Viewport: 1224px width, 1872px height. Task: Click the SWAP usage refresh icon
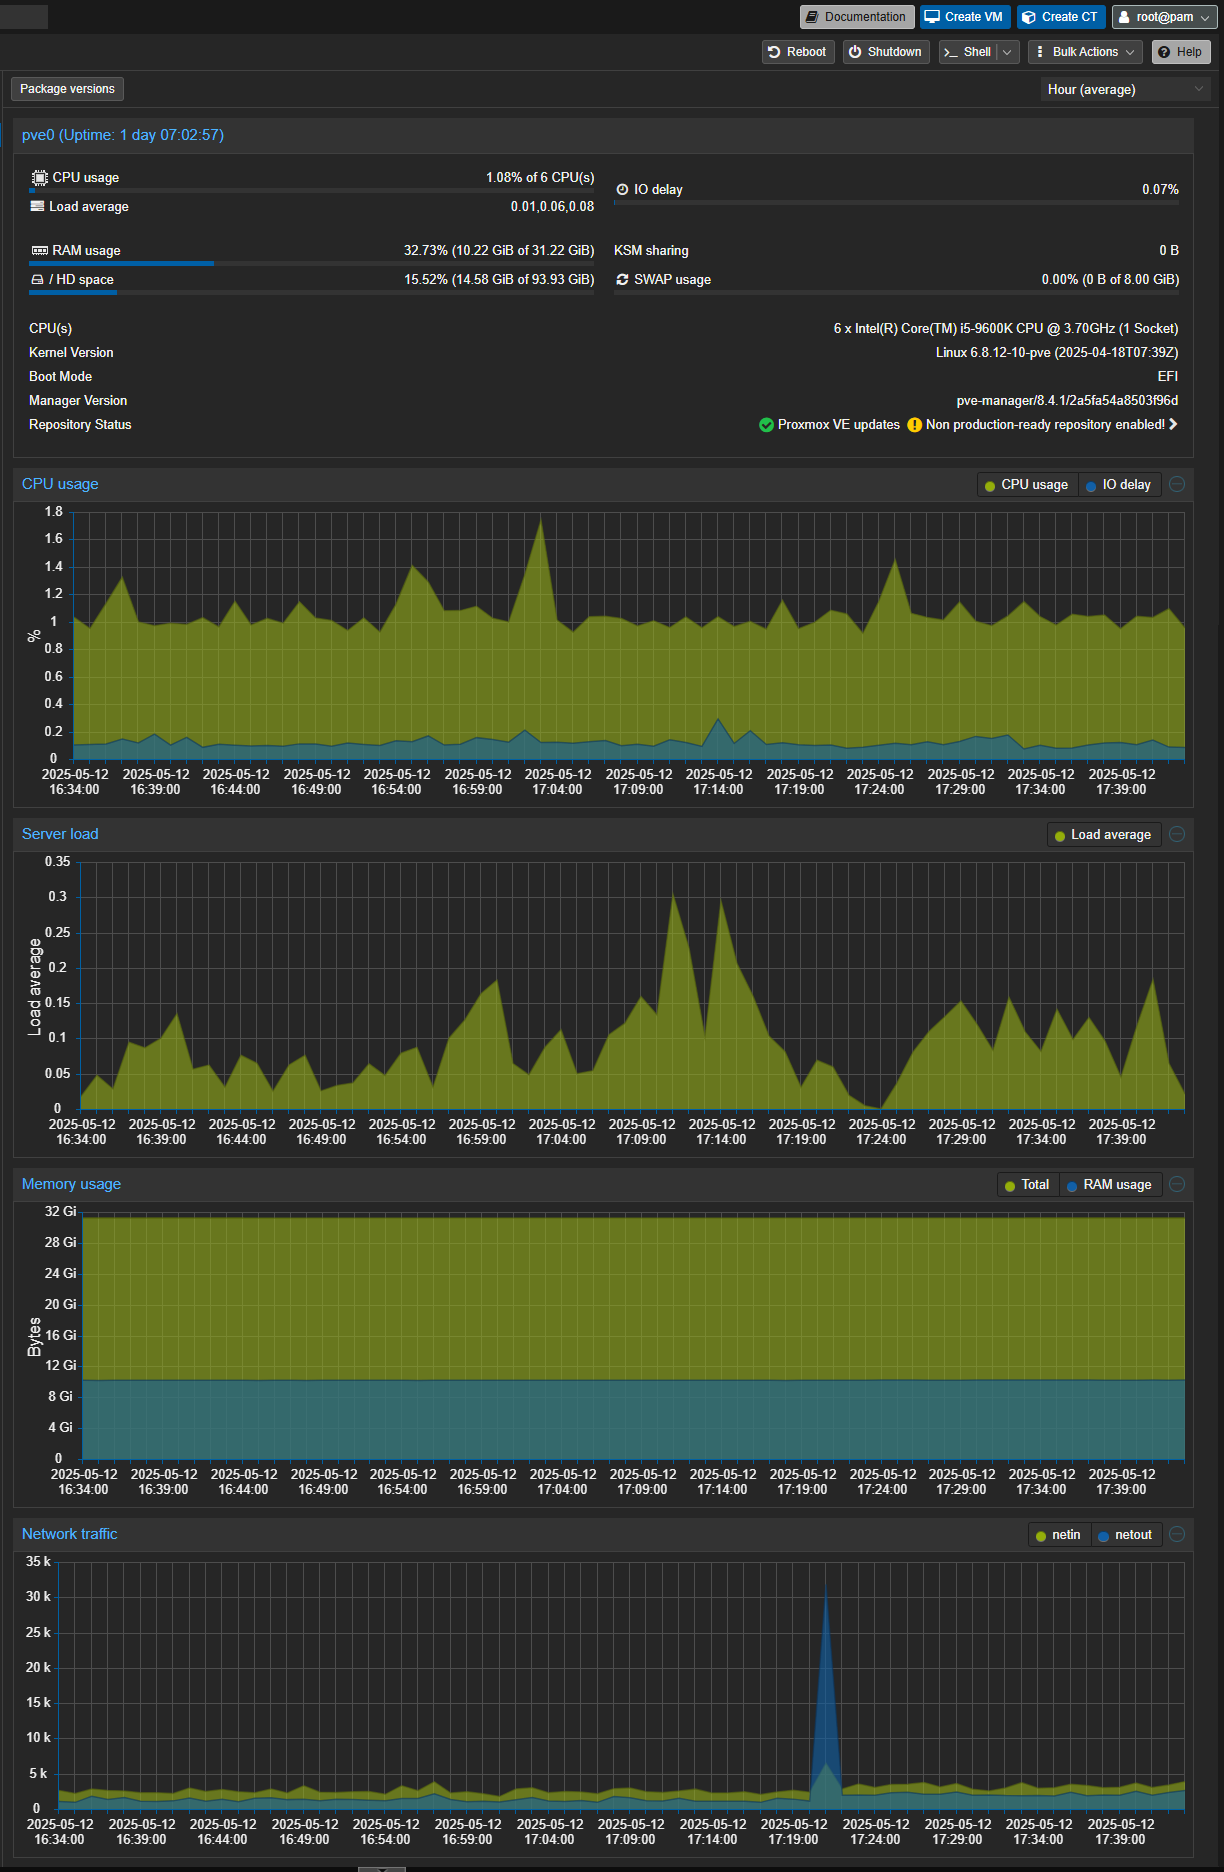point(622,280)
